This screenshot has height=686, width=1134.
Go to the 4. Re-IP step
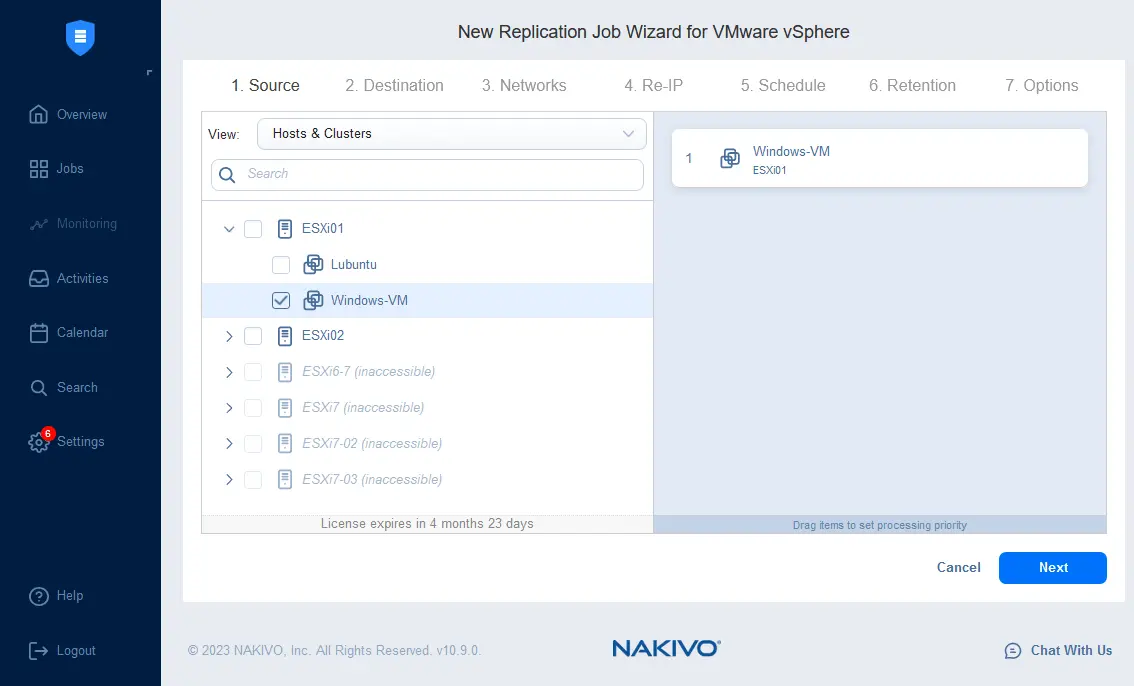[654, 85]
